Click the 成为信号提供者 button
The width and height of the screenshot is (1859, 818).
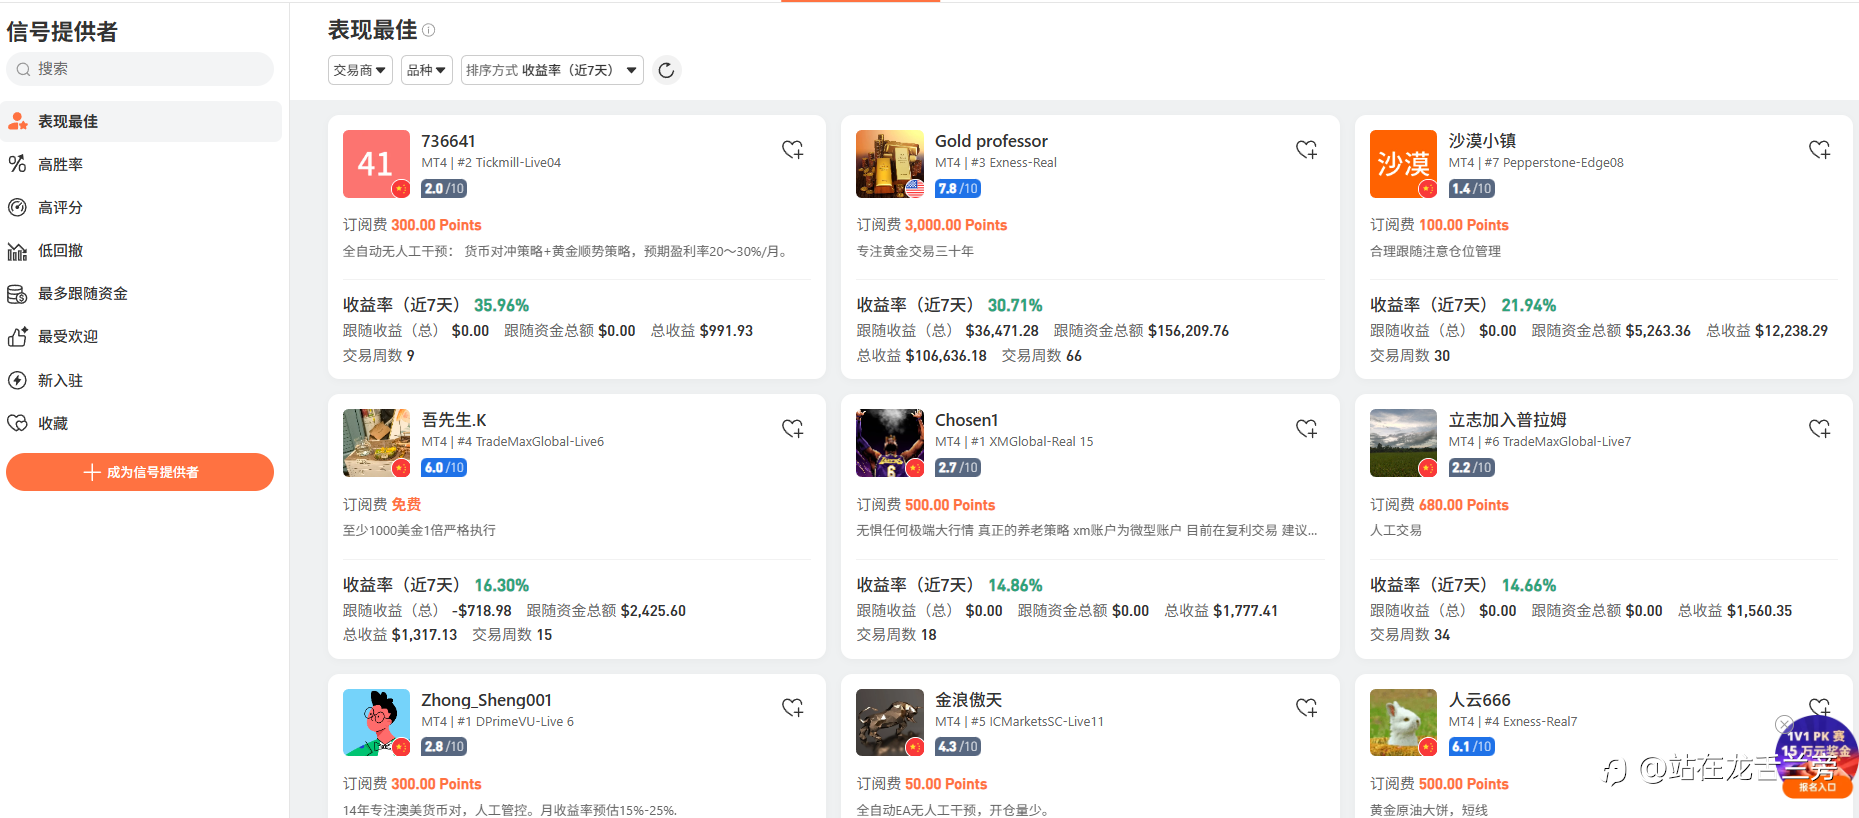[140, 472]
